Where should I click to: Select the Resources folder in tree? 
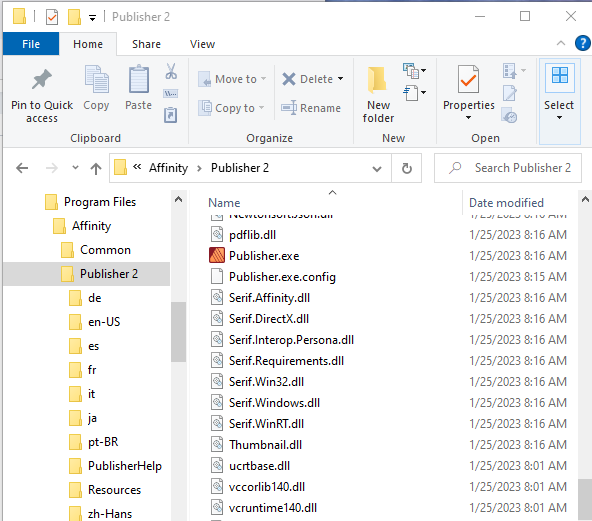coord(105,490)
